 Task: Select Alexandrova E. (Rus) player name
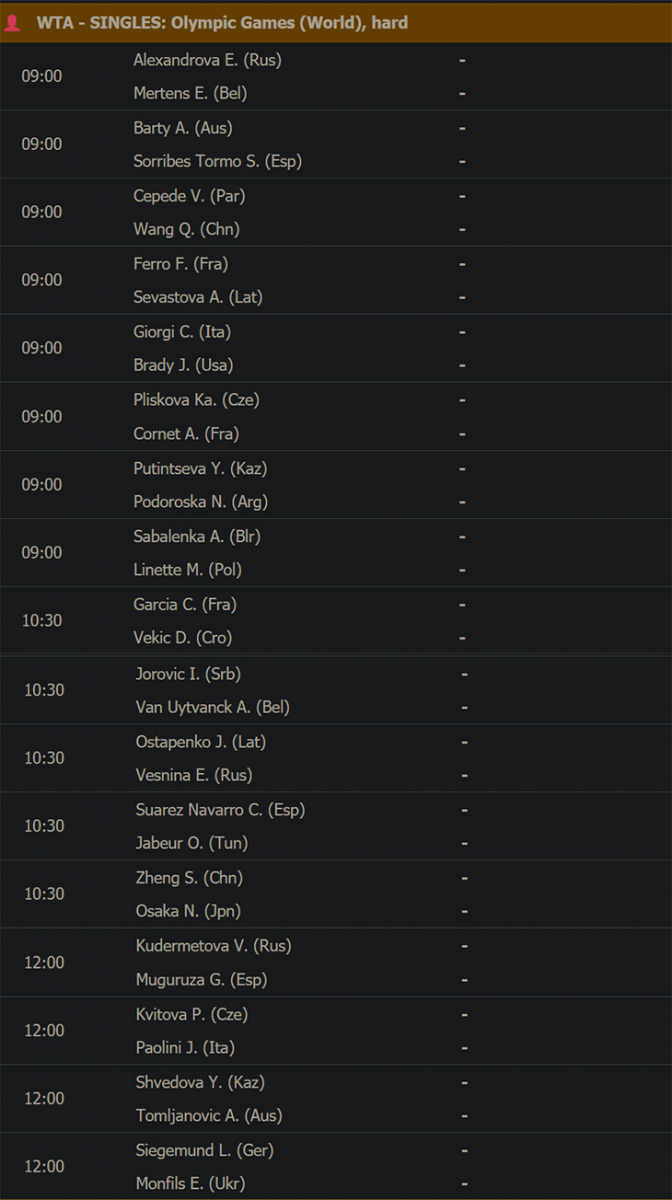coord(207,60)
